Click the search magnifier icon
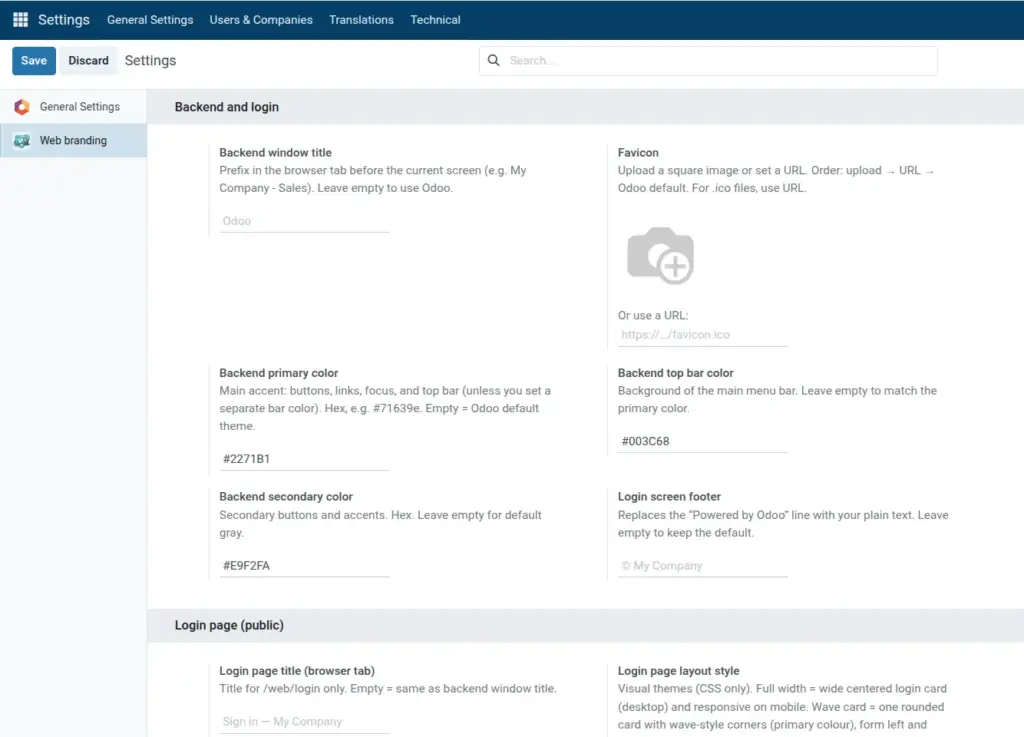 pyautogui.click(x=494, y=60)
